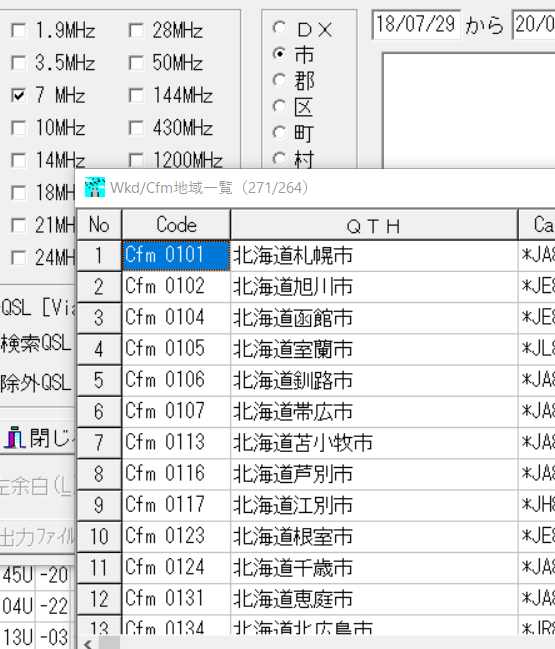This screenshot has height=649, width=555.
Task: Select cell Cfm 0131
Action: point(176,599)
